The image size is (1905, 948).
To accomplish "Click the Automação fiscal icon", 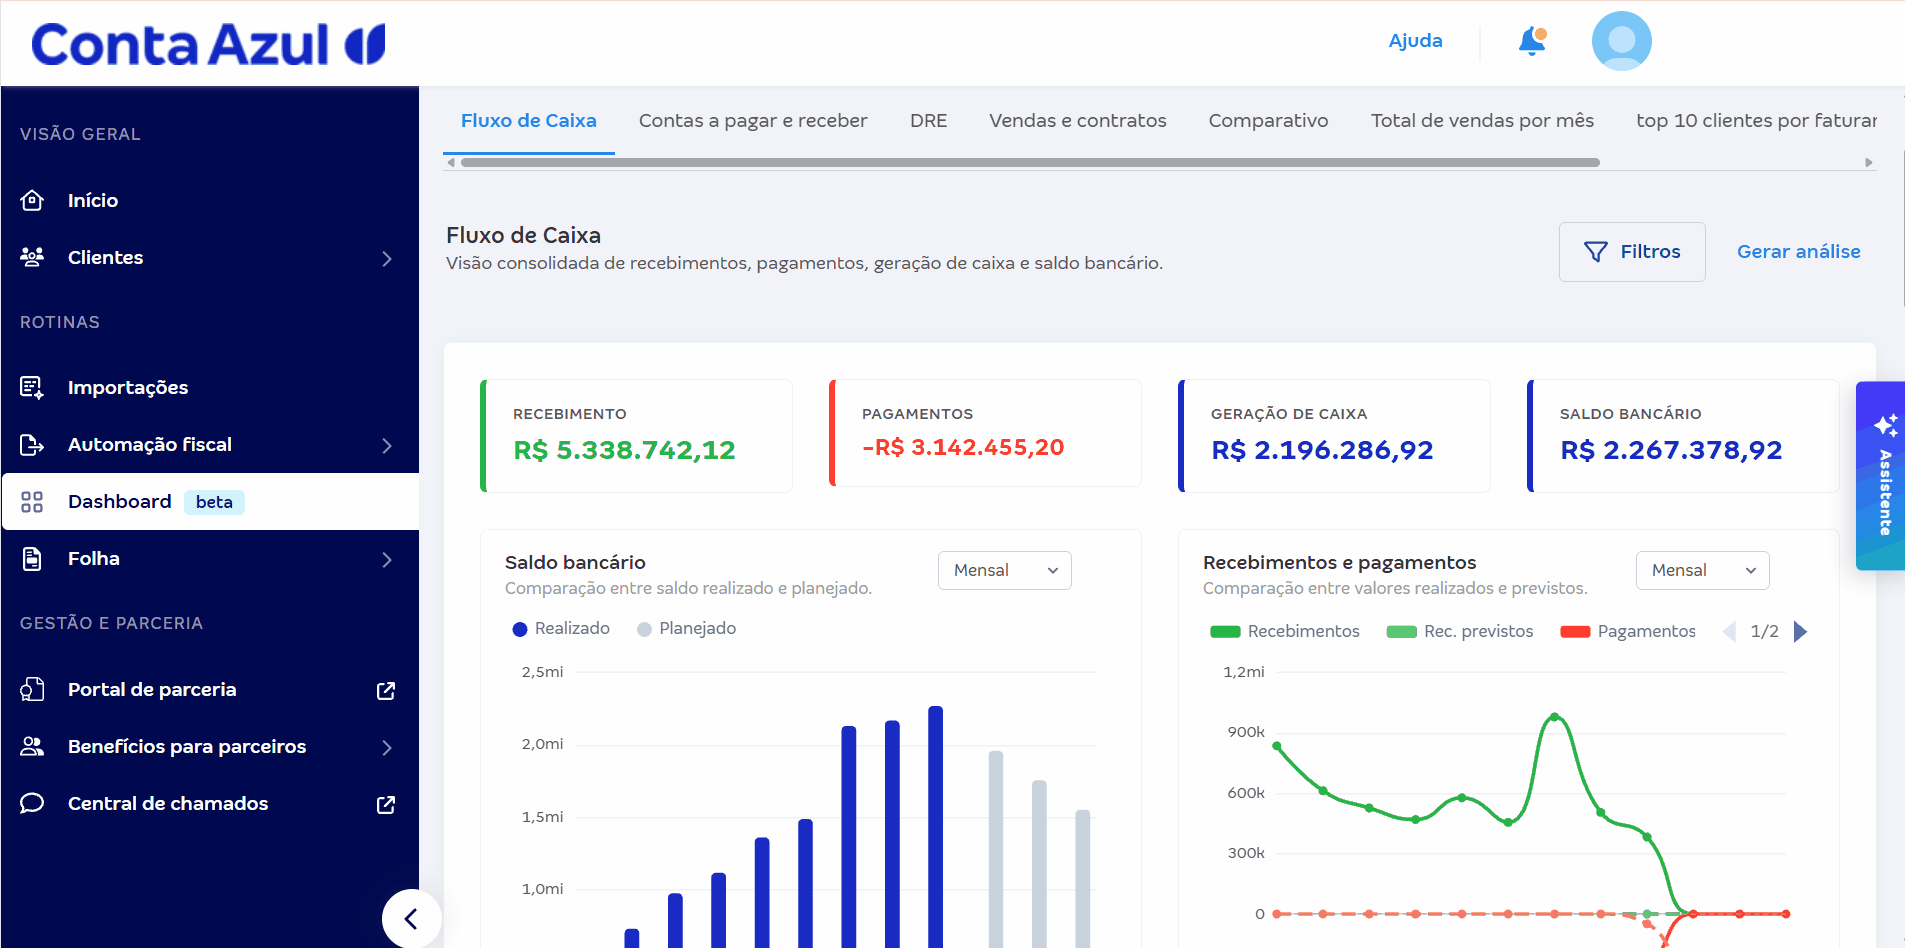I will pos(32,444).
